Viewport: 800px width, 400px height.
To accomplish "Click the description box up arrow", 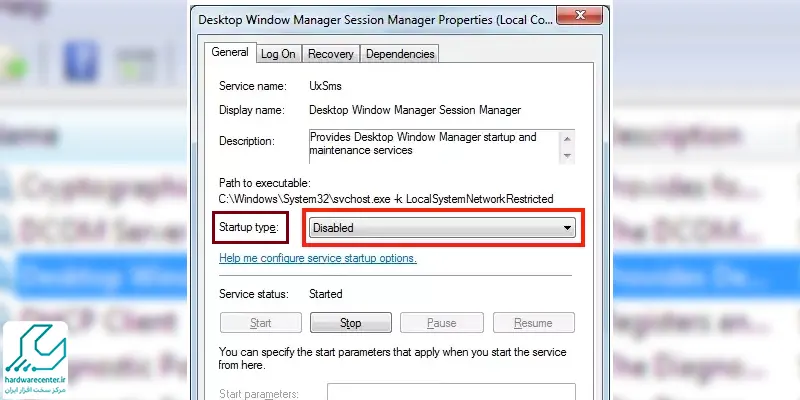I will (x=567, y=139).
